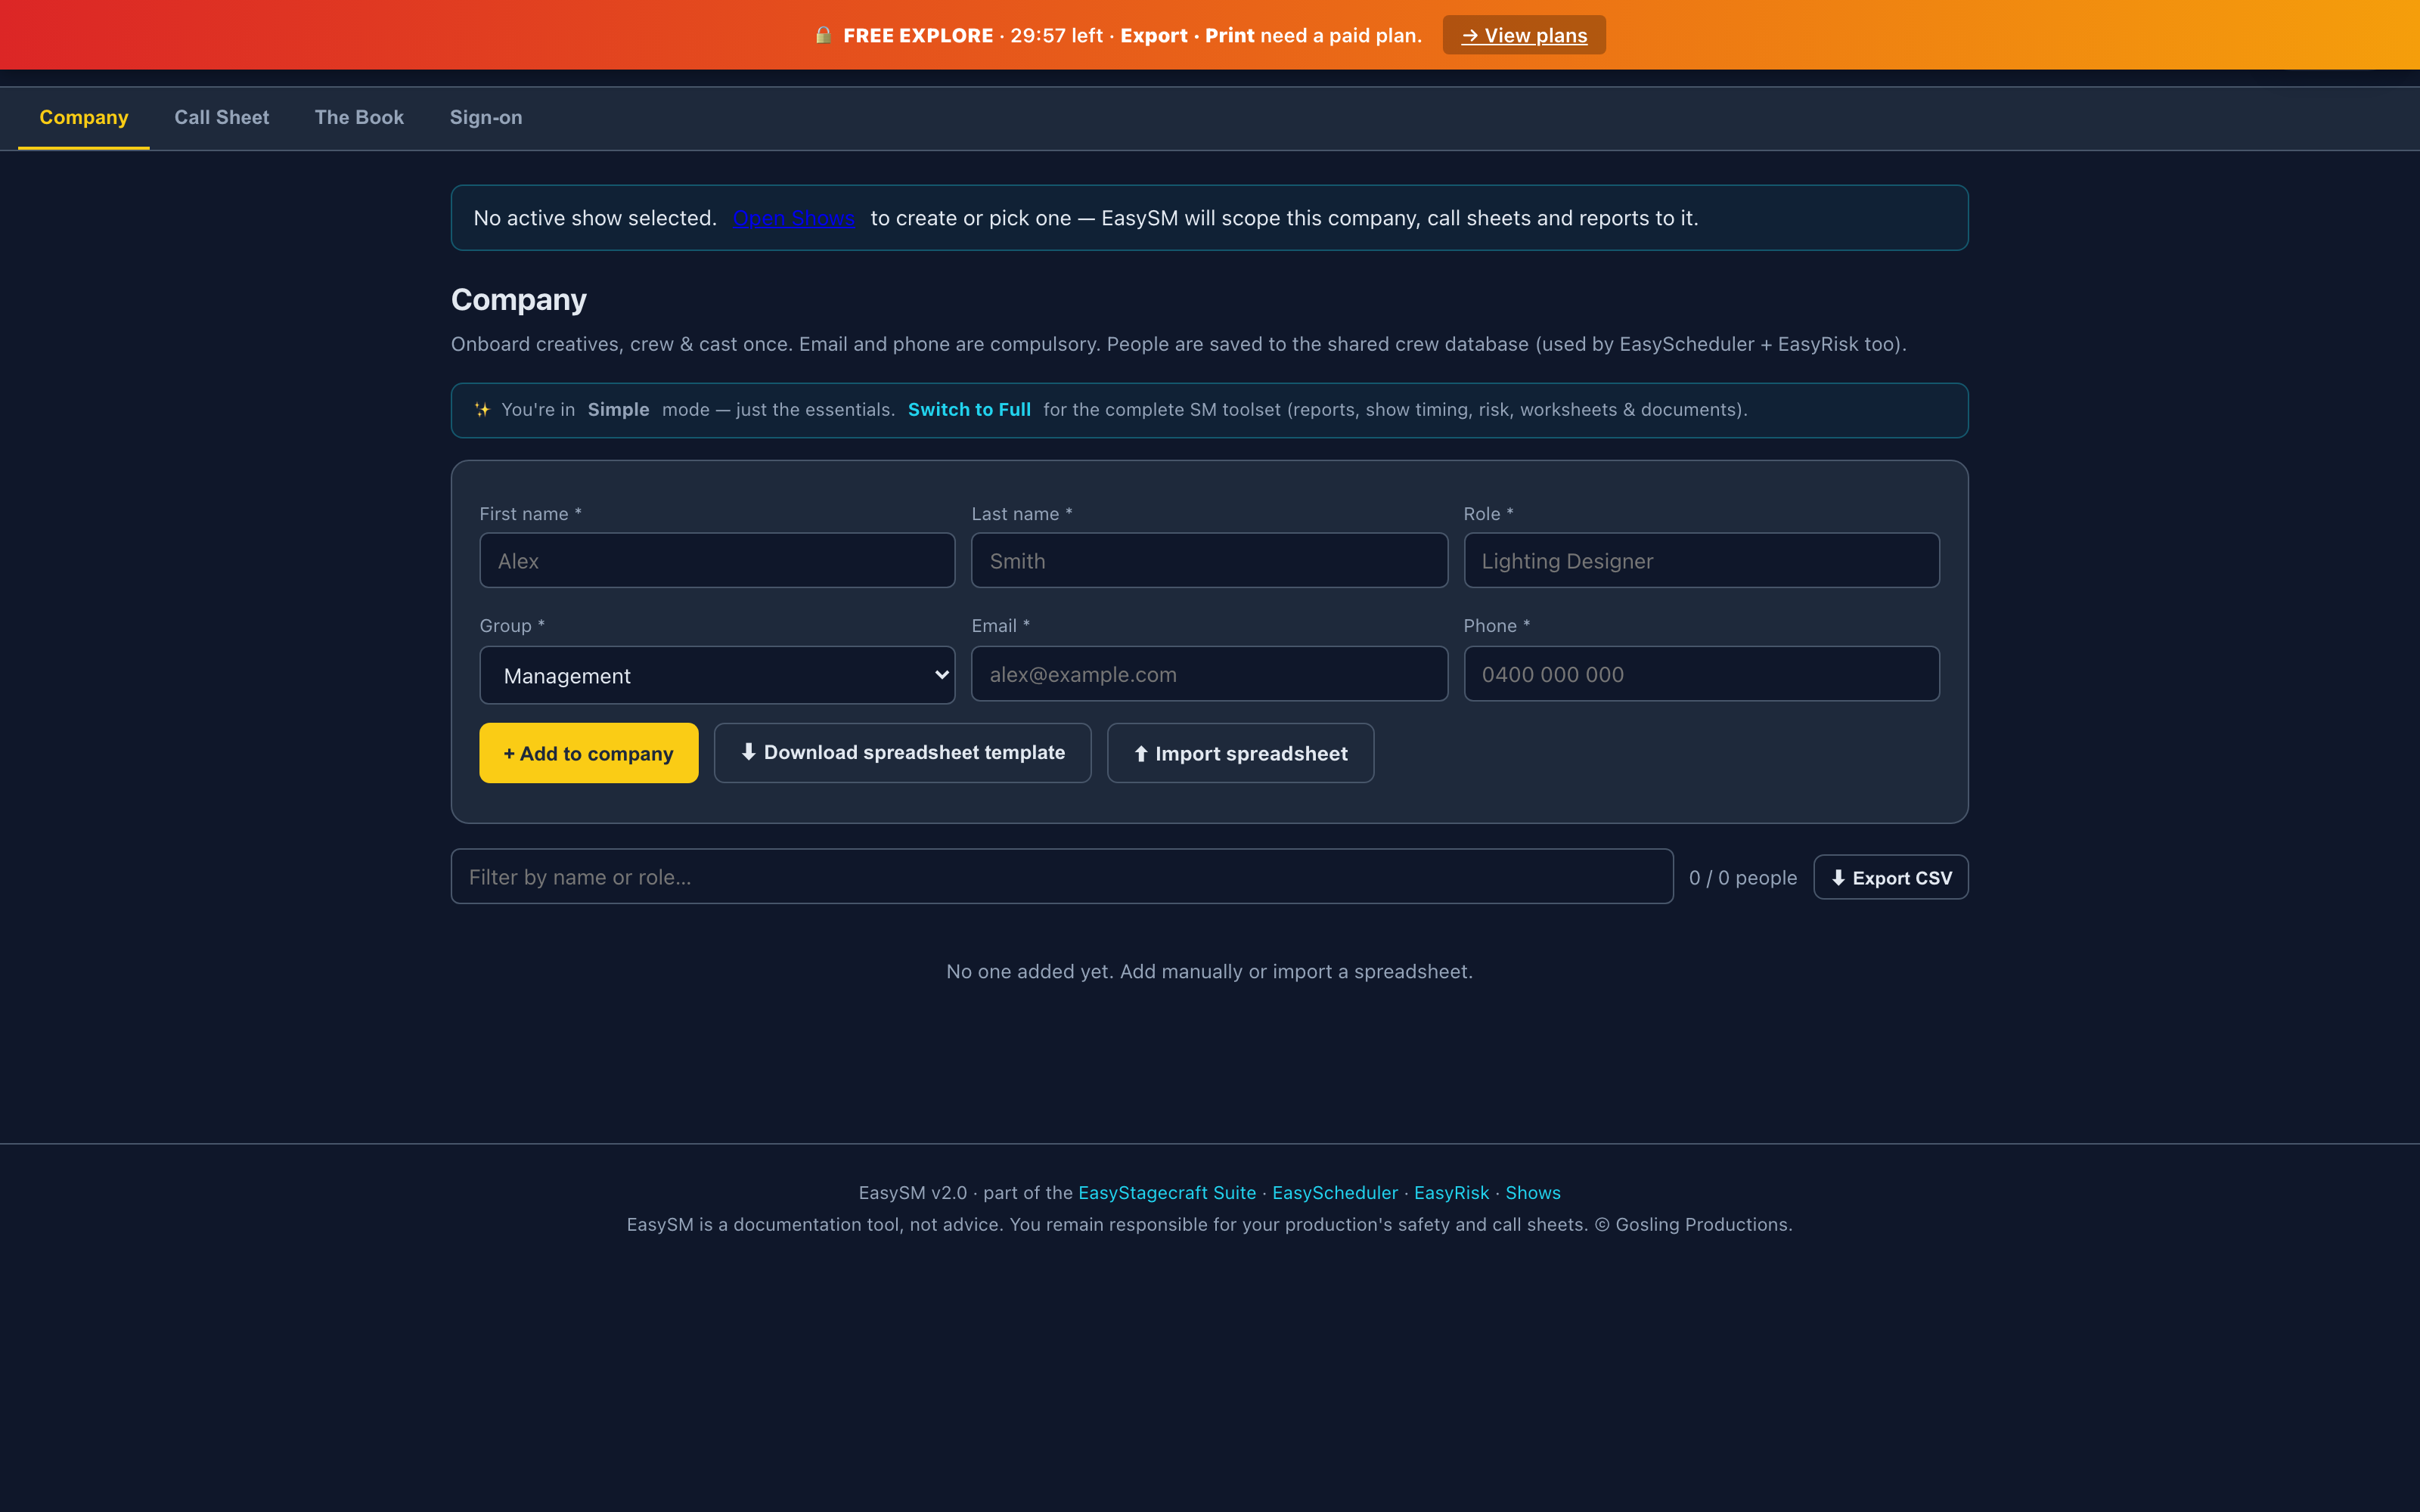Focus the Last name field
The height and width of the screenshot is (1512, 2420).
[1209, 560]
